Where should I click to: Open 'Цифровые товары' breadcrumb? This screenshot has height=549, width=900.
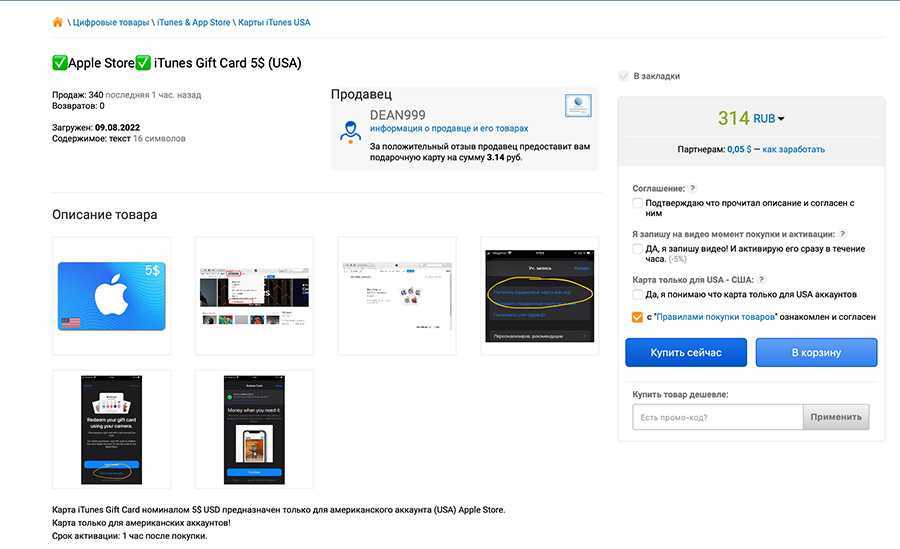[x=111, y=22]
